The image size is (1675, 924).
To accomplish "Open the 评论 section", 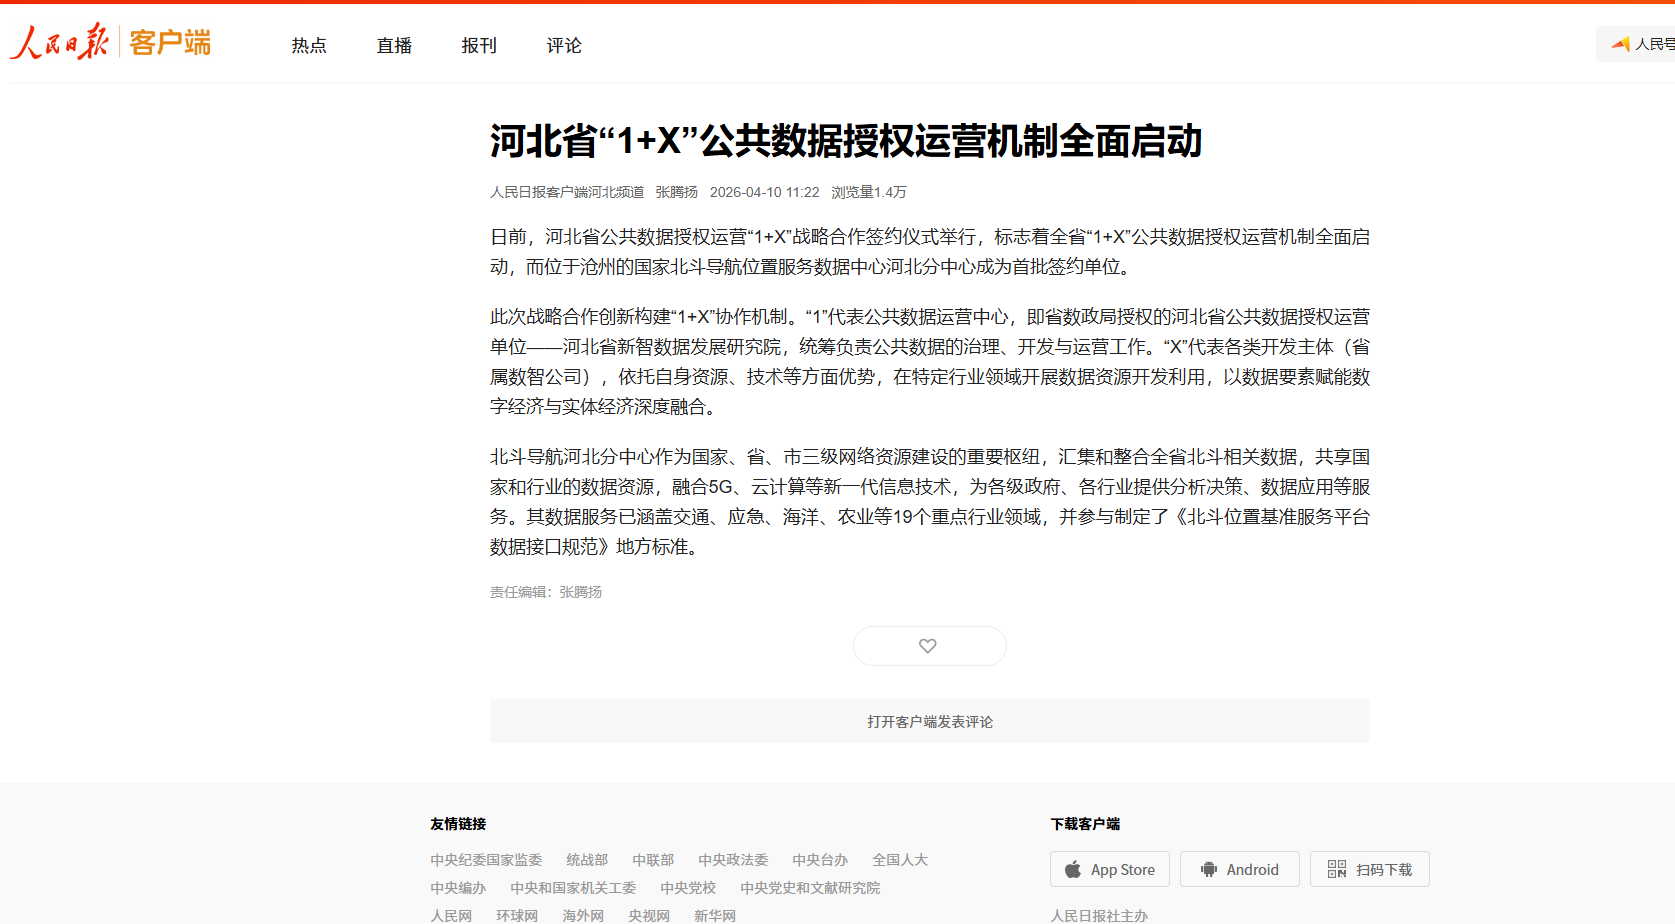I will [x=564, y=45].
